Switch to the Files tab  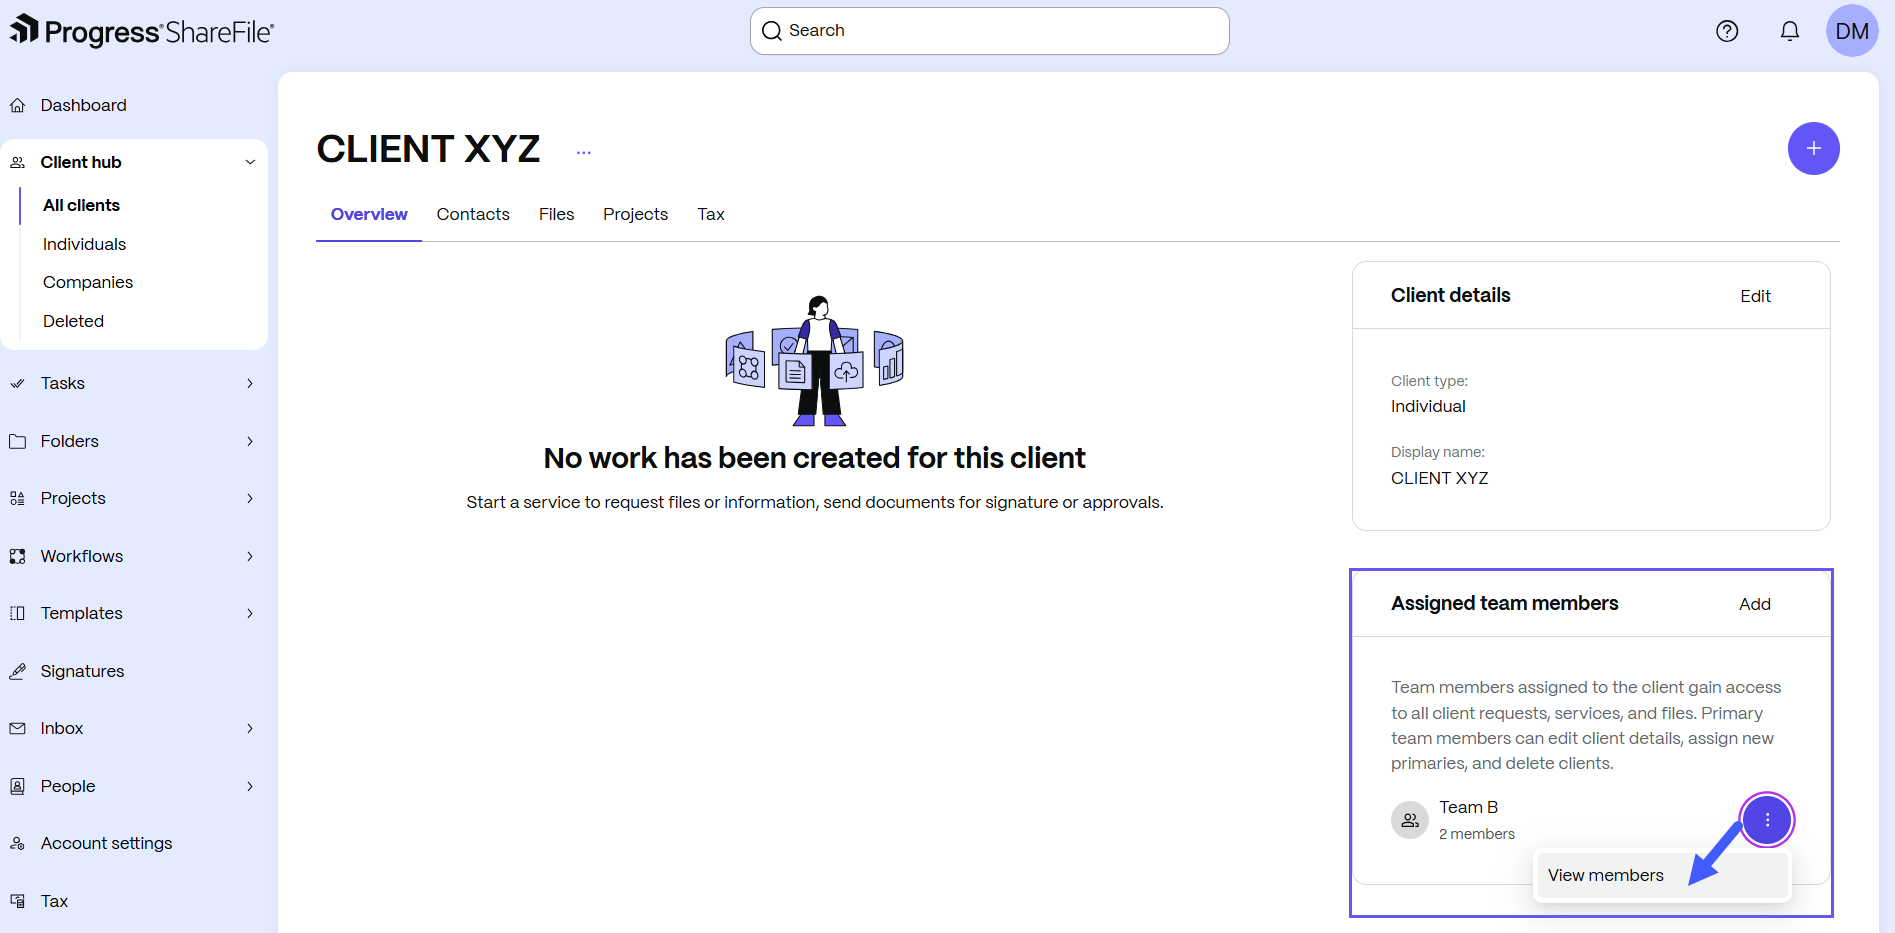pyautogui.click(x=556, y=214)
